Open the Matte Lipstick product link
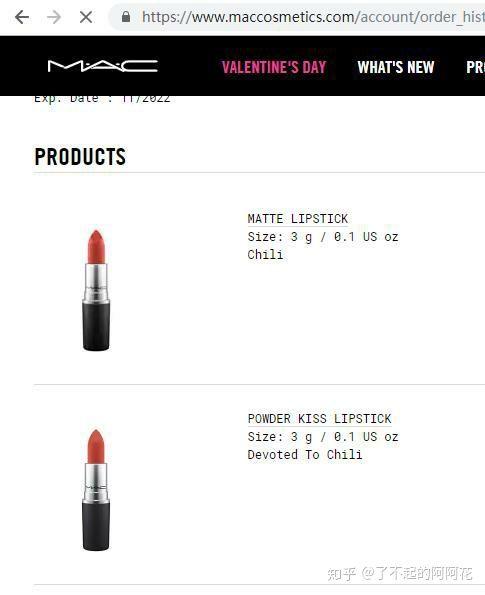Screen dimensions: 485x595 pyautogui.click(x=298, y=219)
